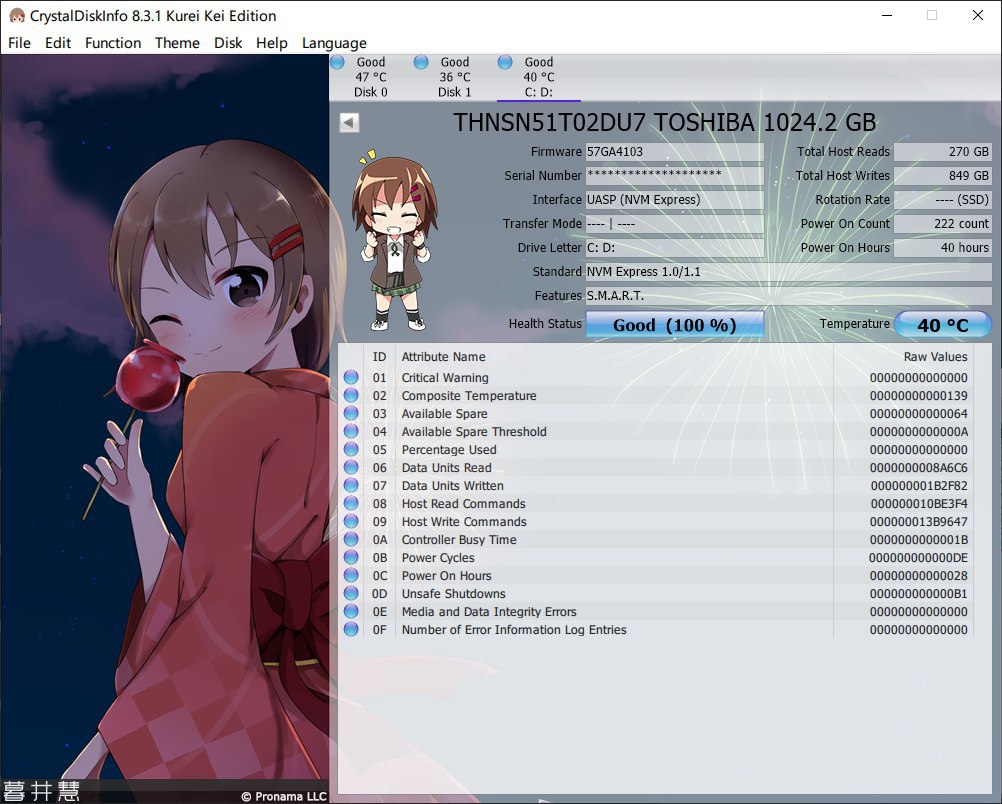The width and height of the screenshot is (1002, 804).
Task: Click status orb for Critical Warning row
Action: 351,377
